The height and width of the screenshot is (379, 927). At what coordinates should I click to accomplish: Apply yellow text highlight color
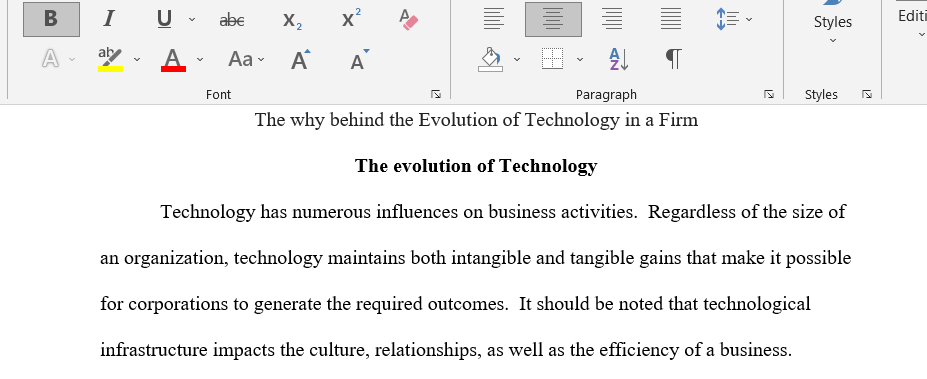[110, 59]
